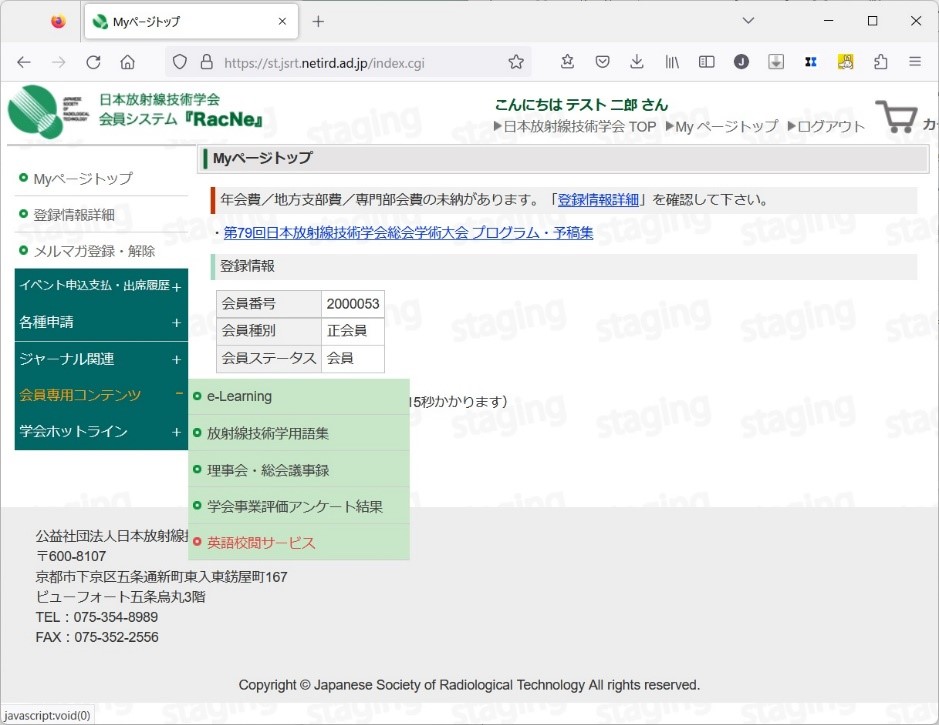Click the ログアウト link in the header
The height and width of the screenshot is (725, 939).
(830, 127)
